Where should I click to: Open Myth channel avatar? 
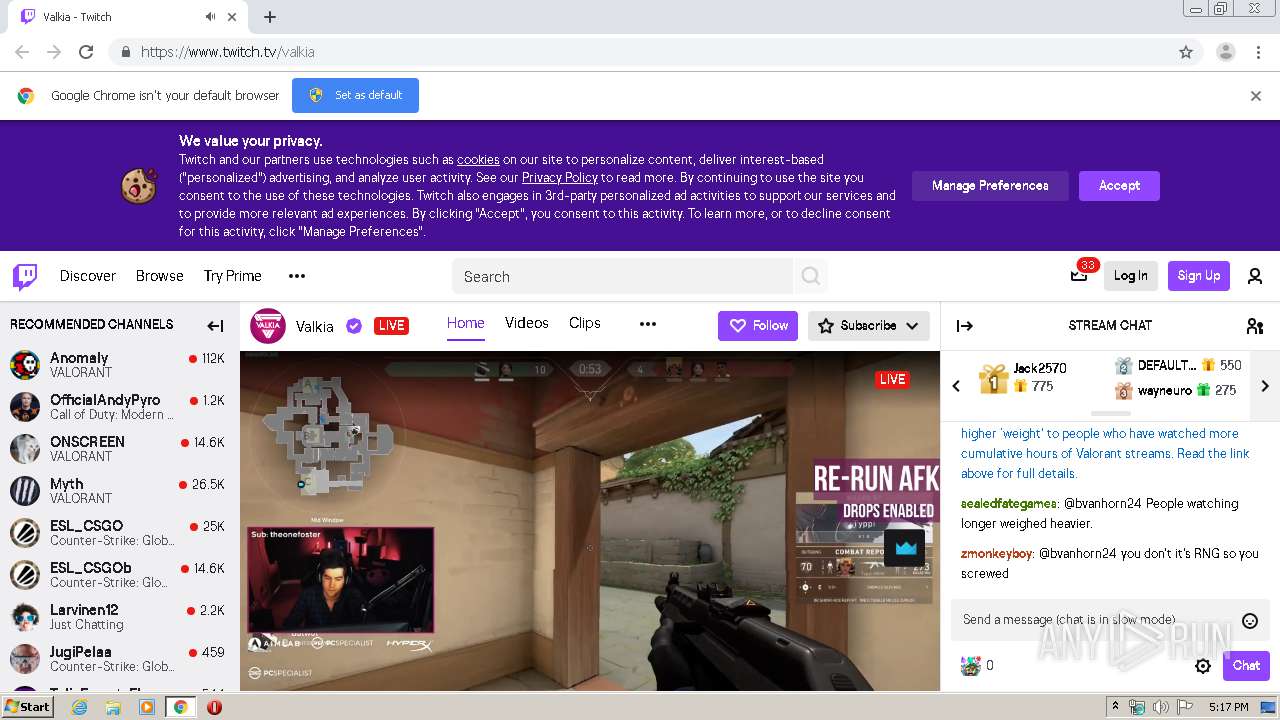25,491
